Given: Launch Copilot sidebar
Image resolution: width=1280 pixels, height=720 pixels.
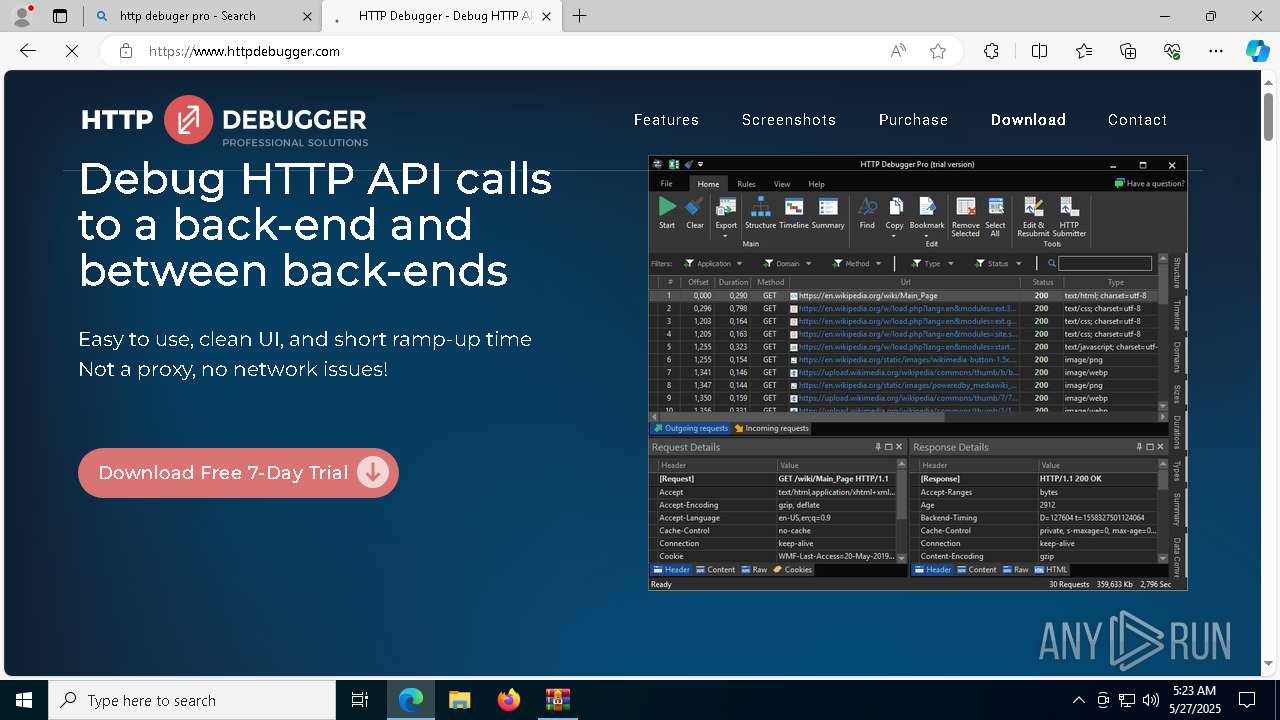Looking at the screenshot, I should click(1257, 51).
